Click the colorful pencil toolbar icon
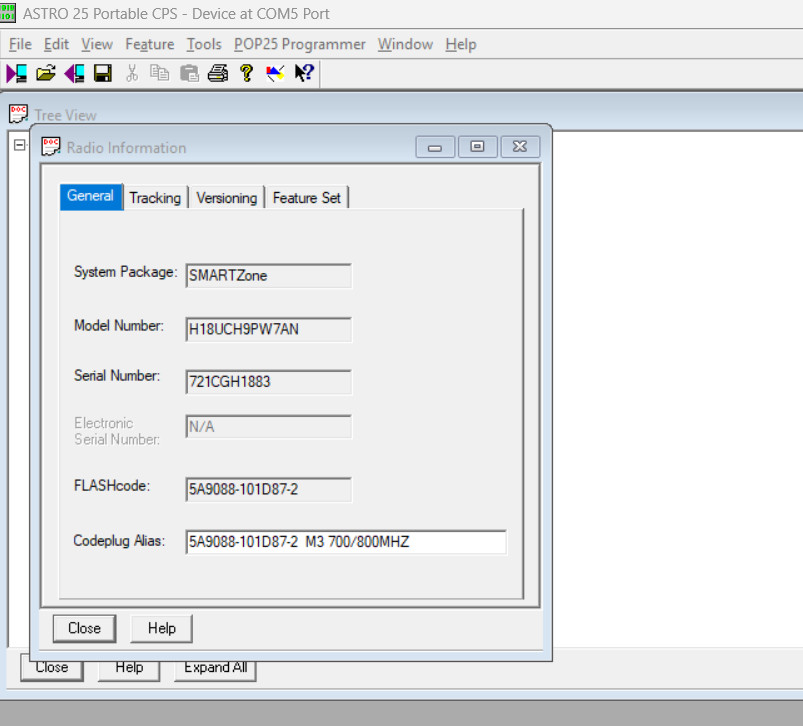Screen dimensions: 803x726 [x=275, y=73]
